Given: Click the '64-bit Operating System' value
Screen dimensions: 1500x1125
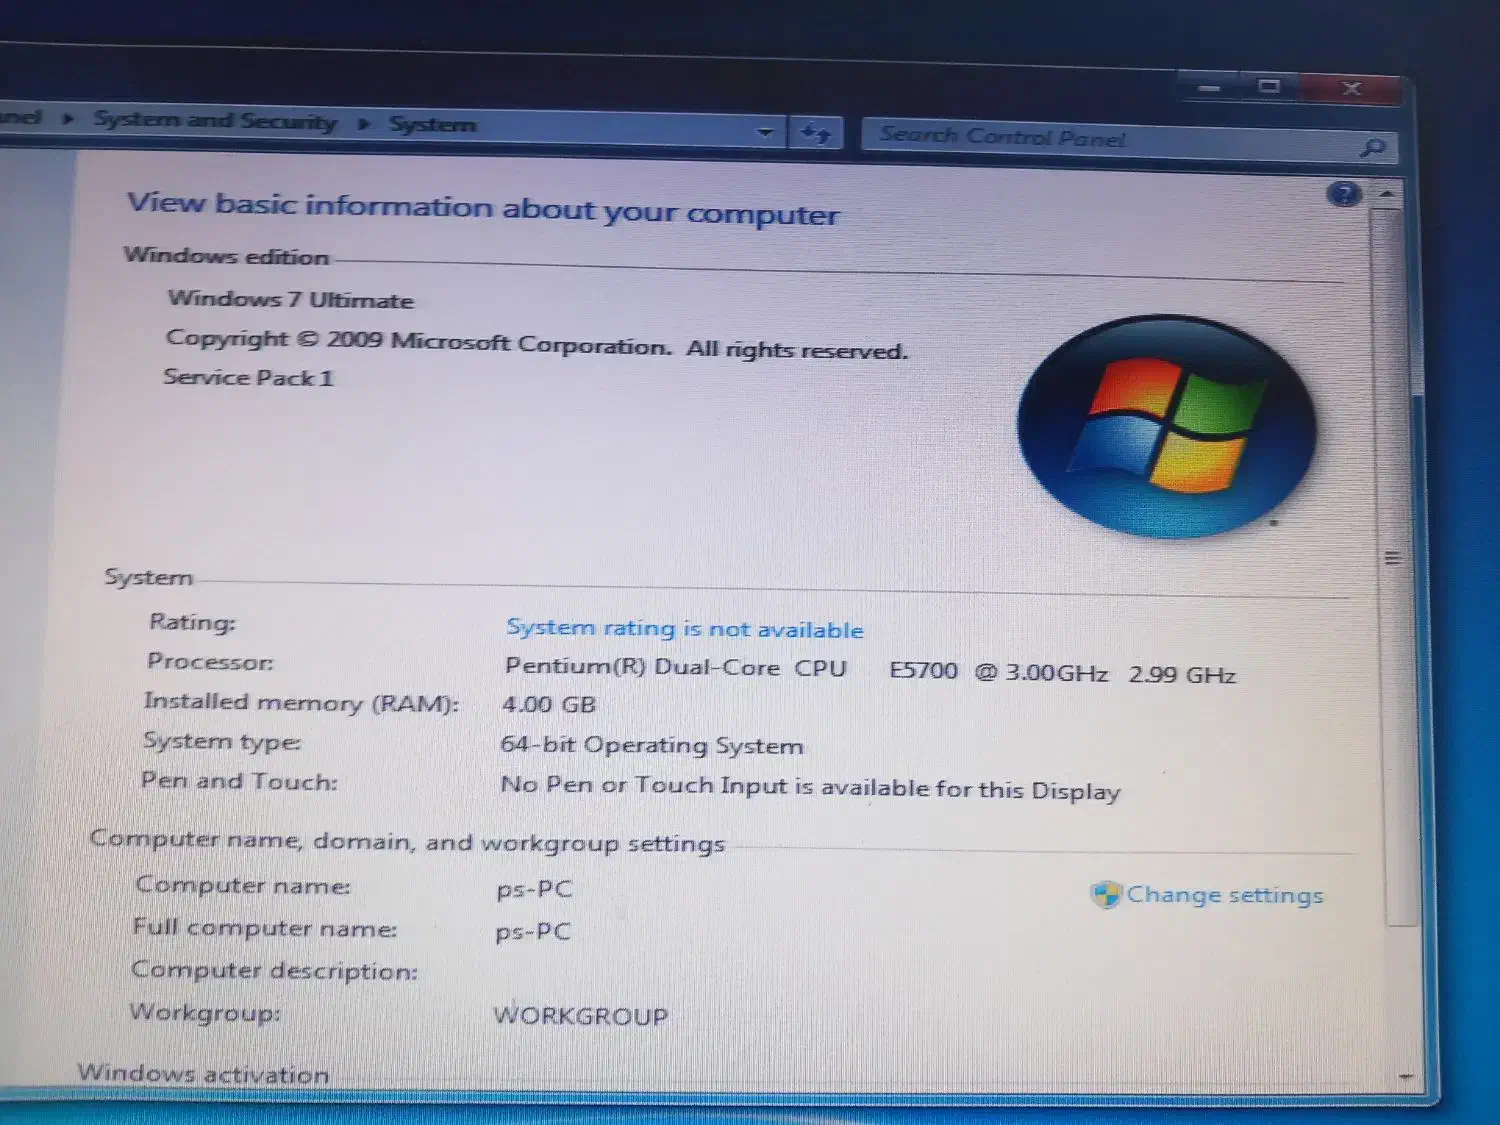Looking at the screenshot, I should (651, 744).
